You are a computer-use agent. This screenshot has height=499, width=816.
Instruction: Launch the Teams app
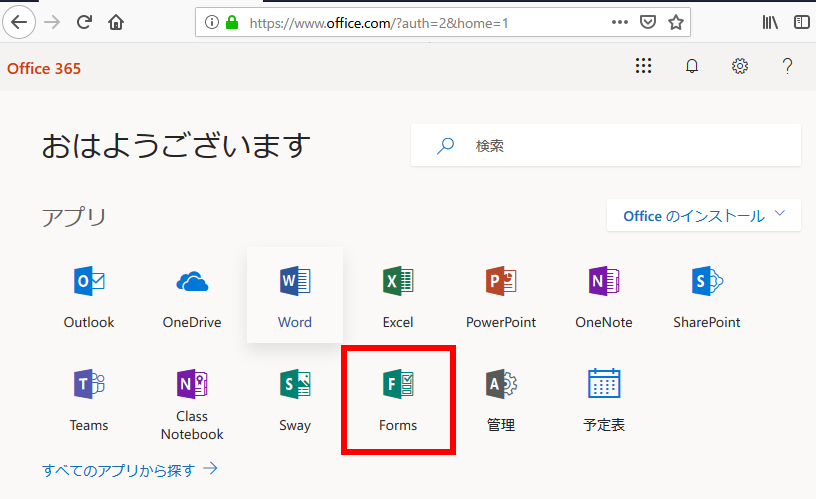coord(89,400)
